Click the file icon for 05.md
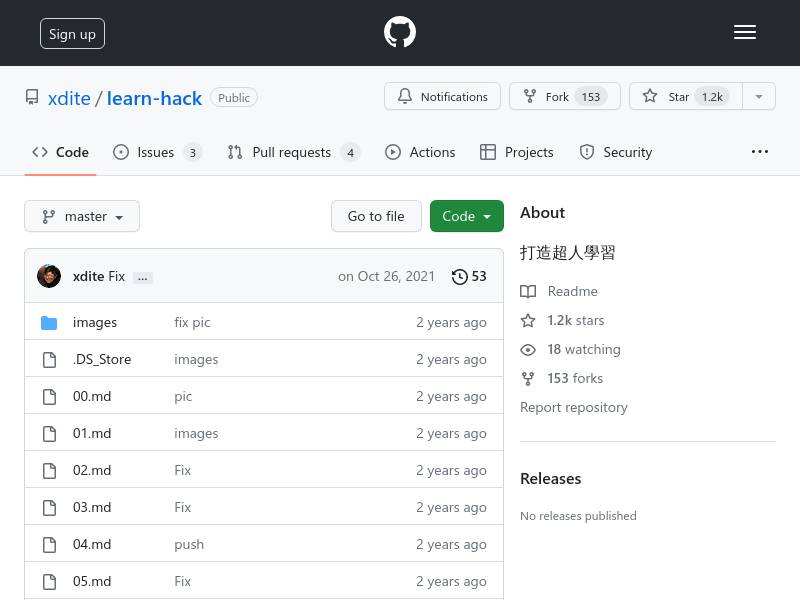 pyautogui.click(x=49, y=582)
